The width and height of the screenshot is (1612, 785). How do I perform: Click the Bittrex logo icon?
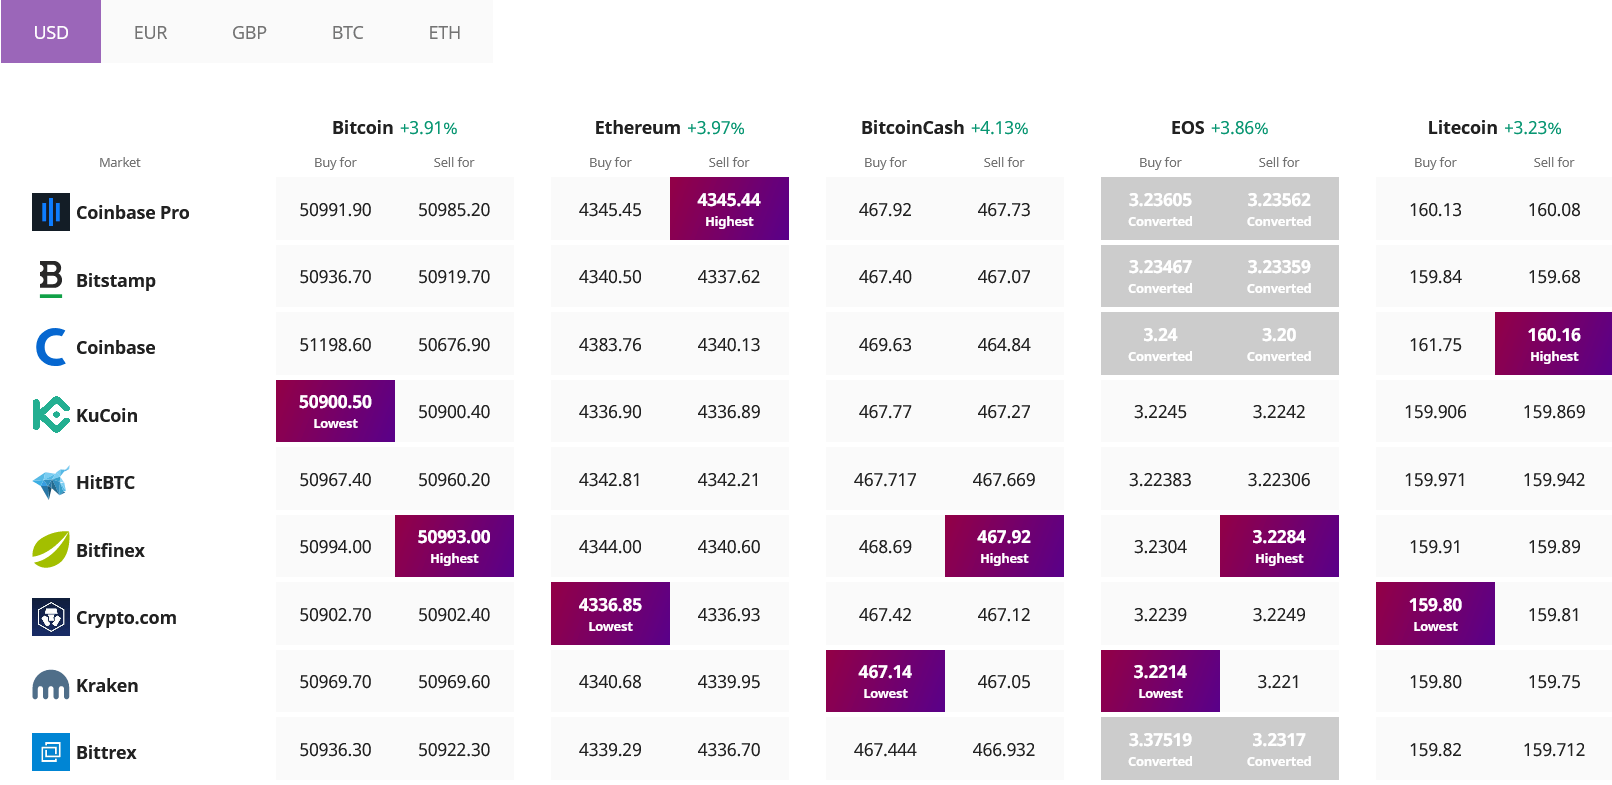[x=51, y=752]
